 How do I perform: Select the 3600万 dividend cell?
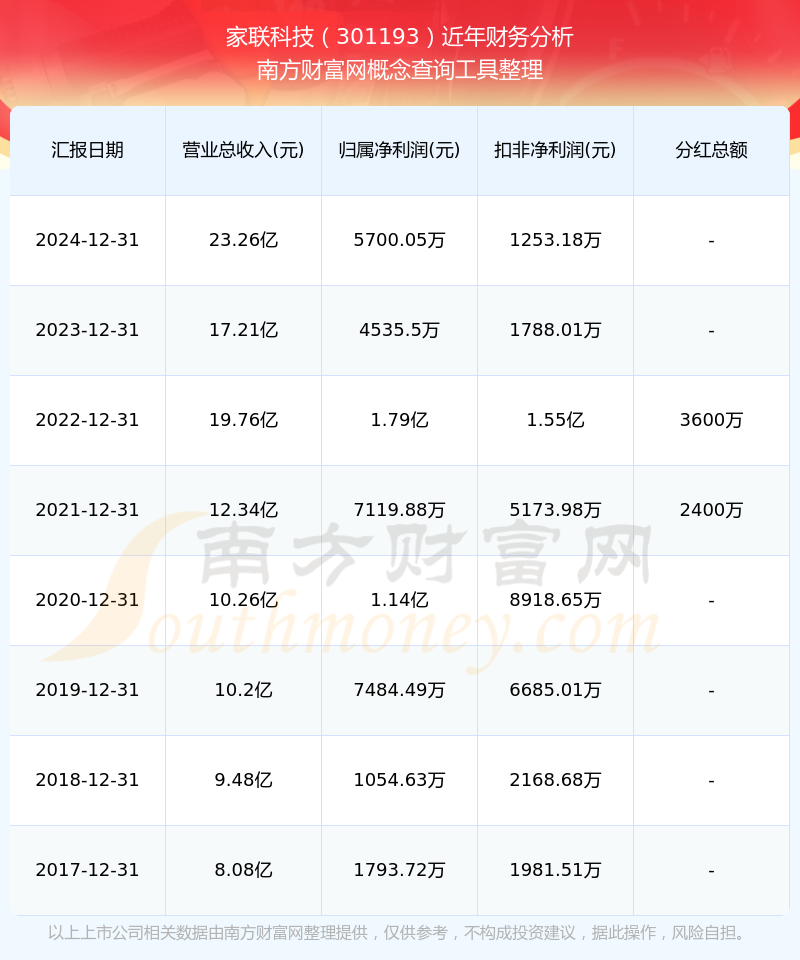click(711, 420)
